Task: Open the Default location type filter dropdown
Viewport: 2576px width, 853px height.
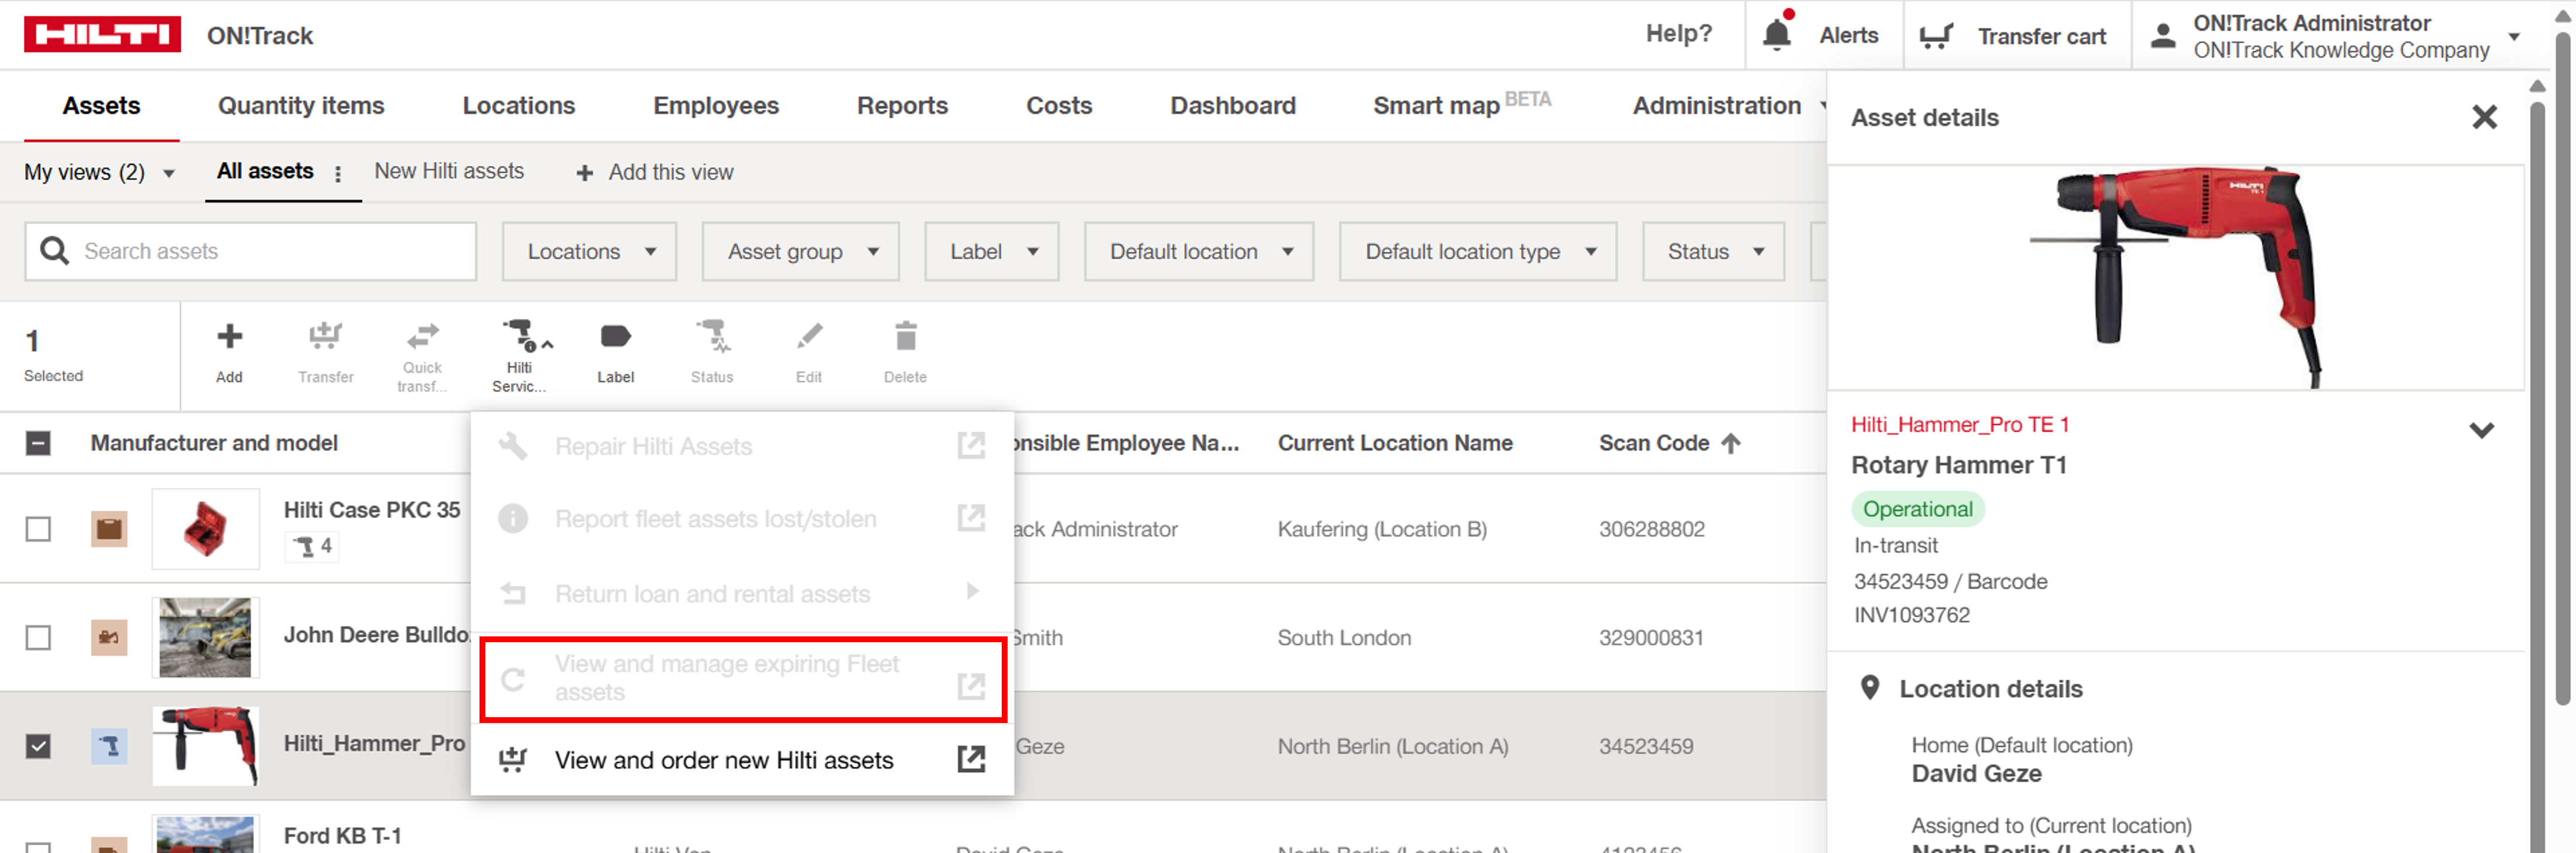Action: coord(1478,251)
